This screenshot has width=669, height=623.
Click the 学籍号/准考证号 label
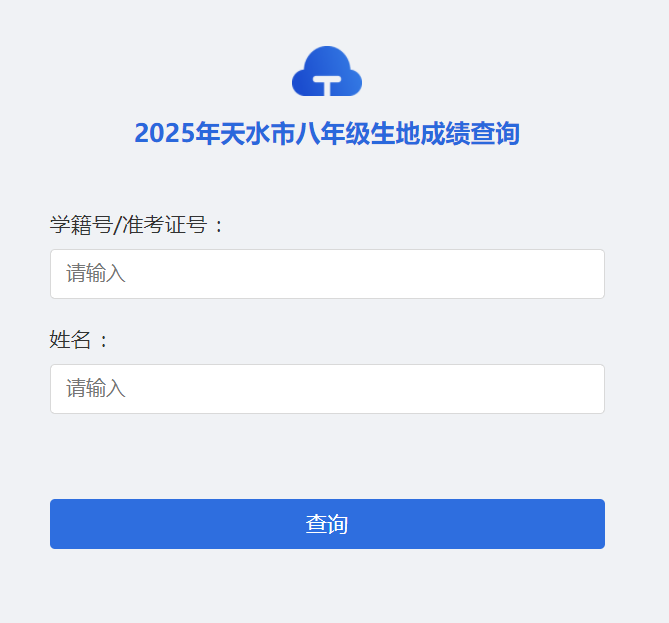[x=138, y=225]
